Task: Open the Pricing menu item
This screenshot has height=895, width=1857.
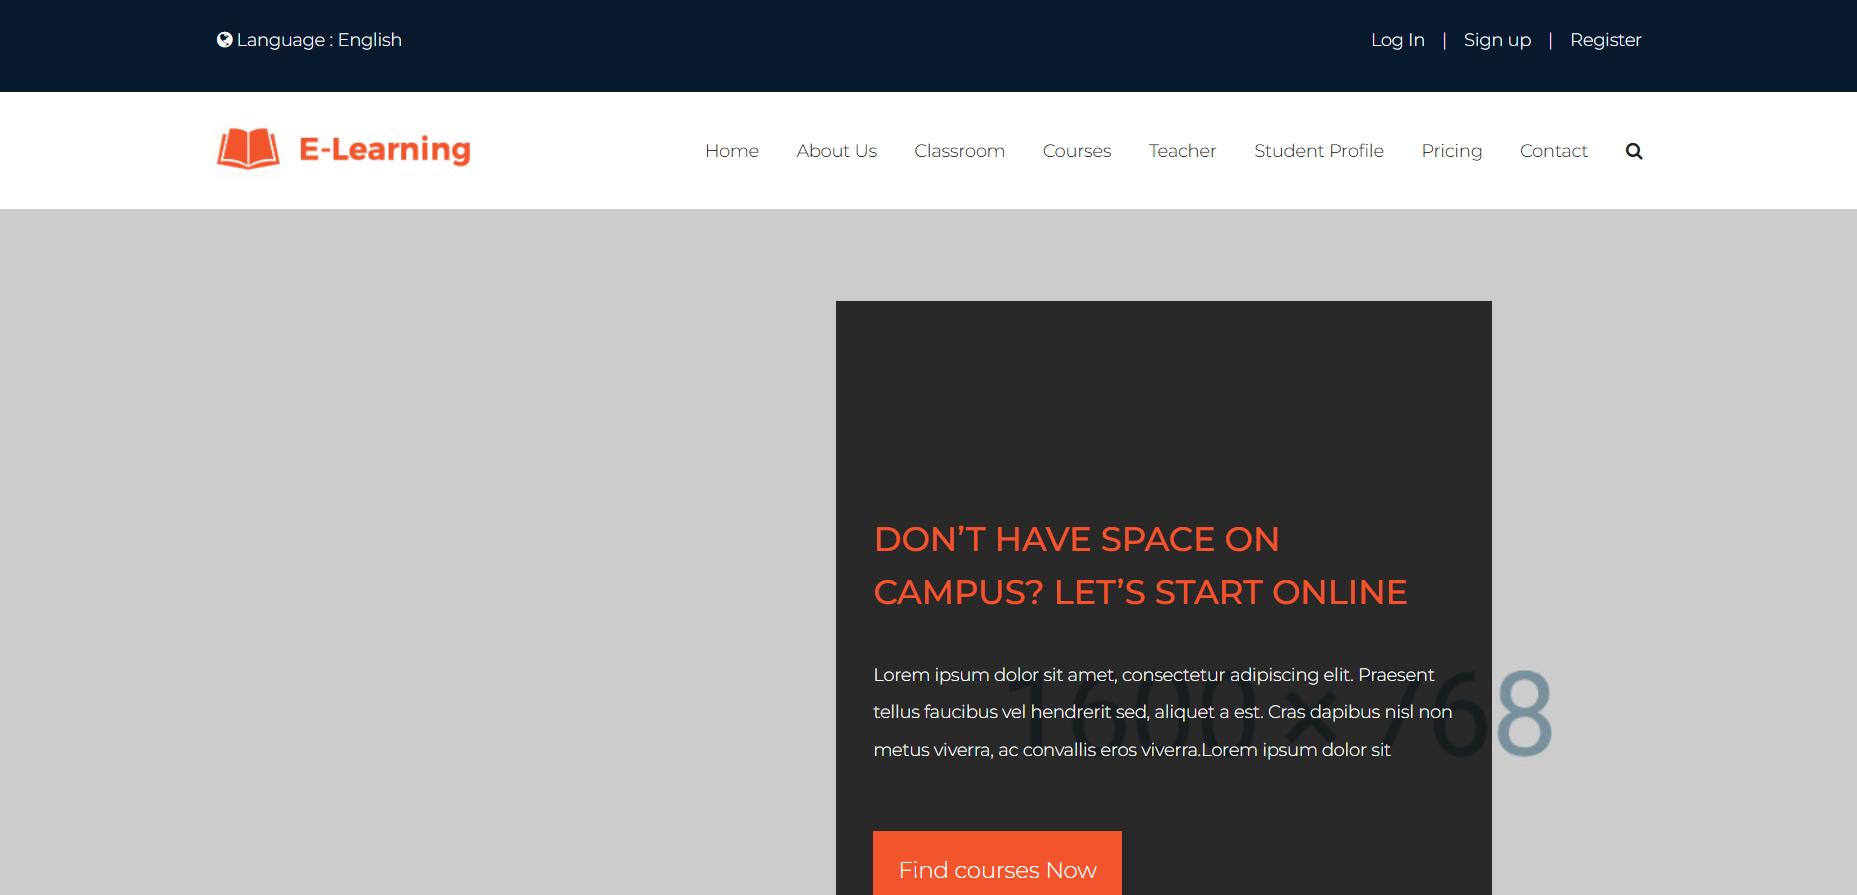Action: [x=1452, y=151]
